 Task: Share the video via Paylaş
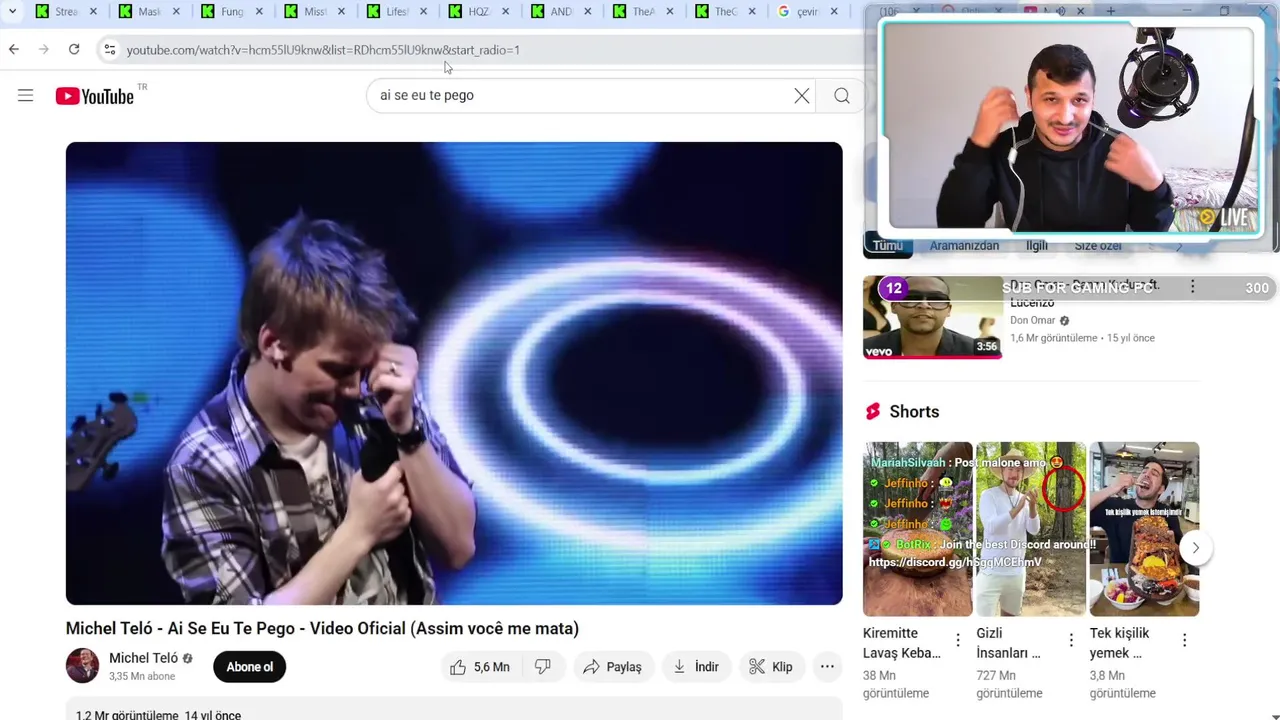pyautogui.click(x=613, y=667)
